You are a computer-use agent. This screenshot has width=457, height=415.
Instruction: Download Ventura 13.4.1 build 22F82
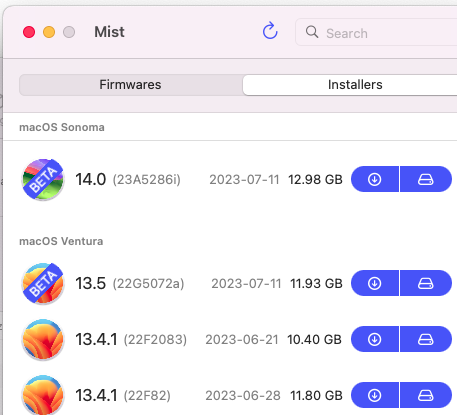point(375,395)
